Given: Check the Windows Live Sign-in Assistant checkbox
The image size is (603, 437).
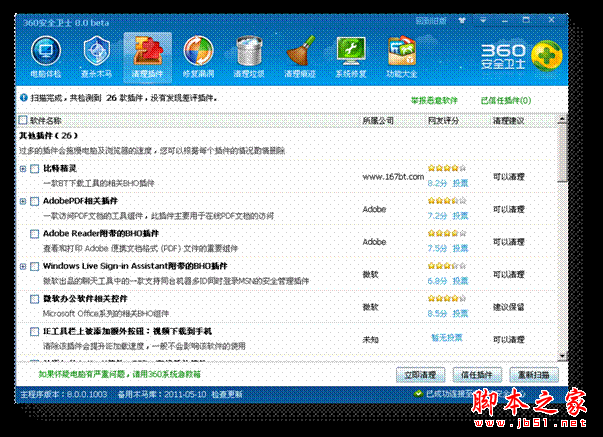Looking at the screenshot, I should point(35,266).
